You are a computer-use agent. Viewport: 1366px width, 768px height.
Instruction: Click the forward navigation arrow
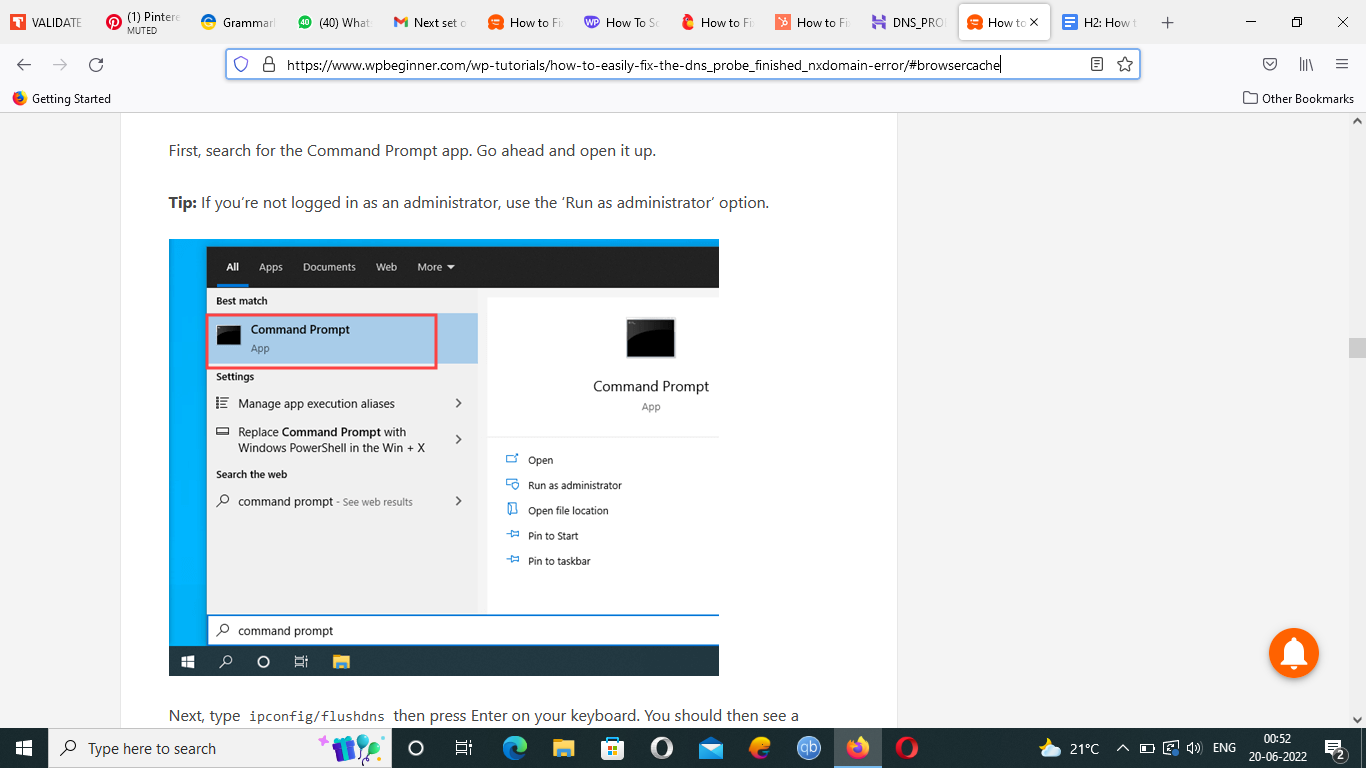click(x=60, y=64)
